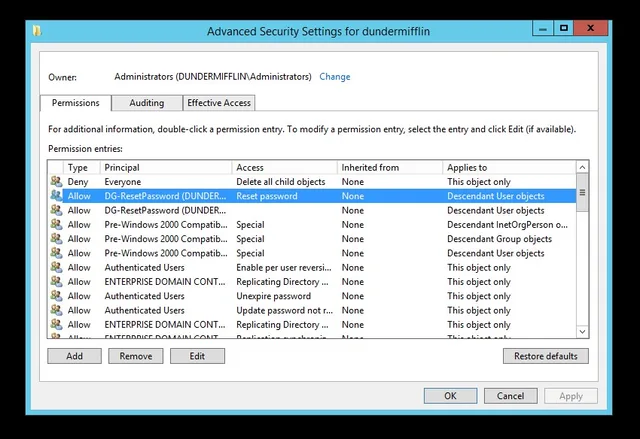This screenshot has width=640, height=439.
Task: Close the Advanced Security Settings window
Action: click(x=591, y=29)
